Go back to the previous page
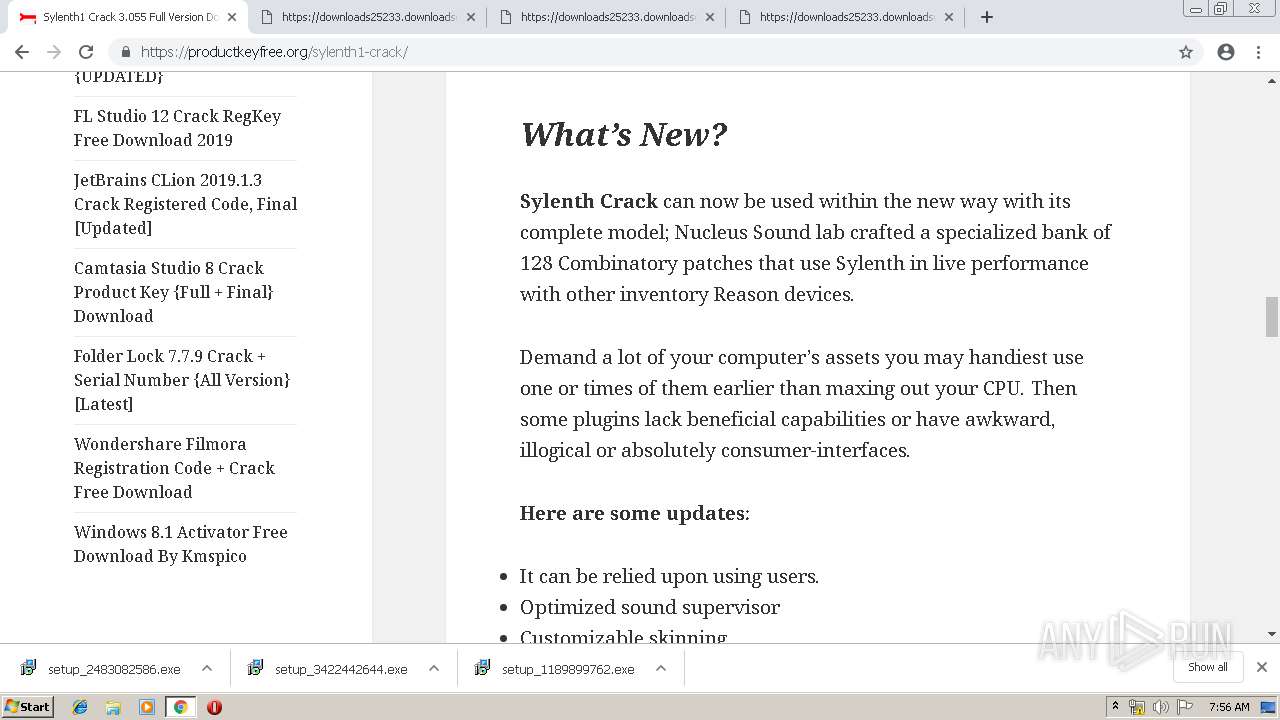Image resolution: width=1280 pixels, height=720 pixels. click(x=22, y=52)
